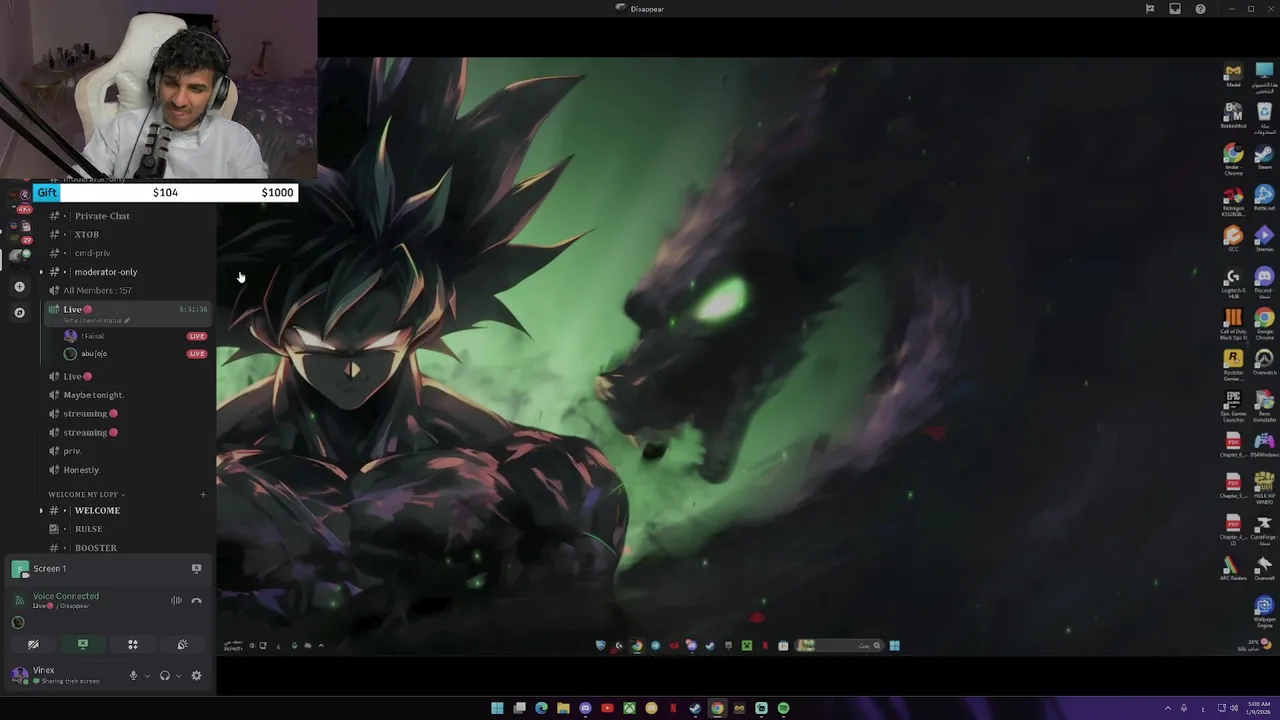Click the Rockstar Games desktop shortcut
This screenshot has width=1280, height=720.
point(1233,363)
